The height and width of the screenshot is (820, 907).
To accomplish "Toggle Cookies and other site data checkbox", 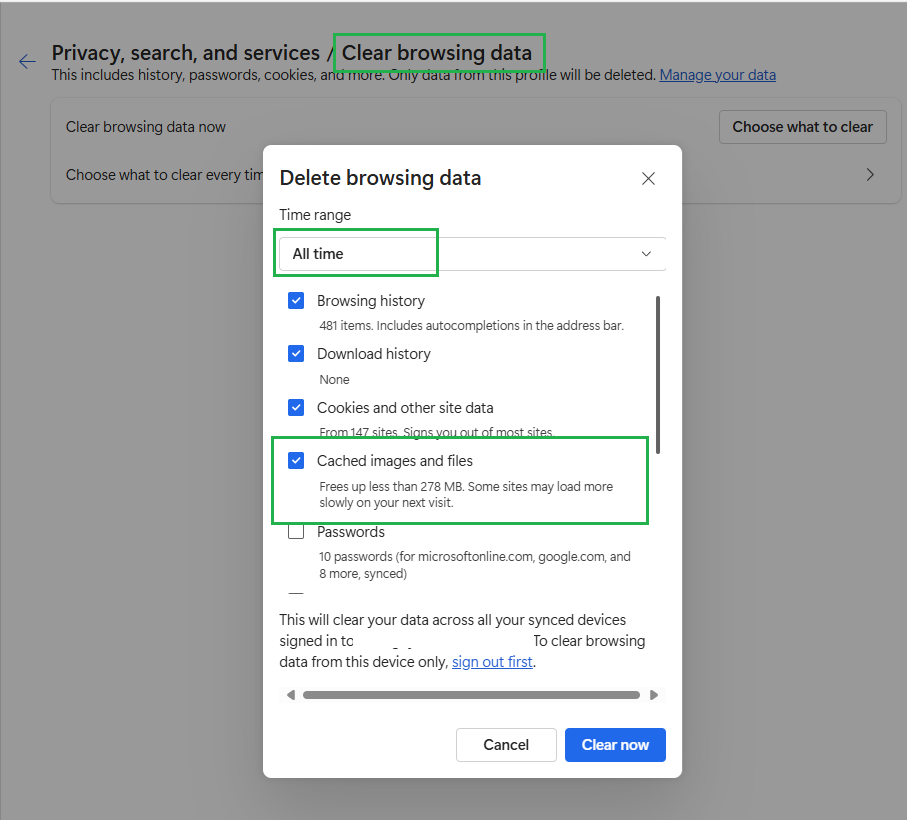I will tap(296, 408).
